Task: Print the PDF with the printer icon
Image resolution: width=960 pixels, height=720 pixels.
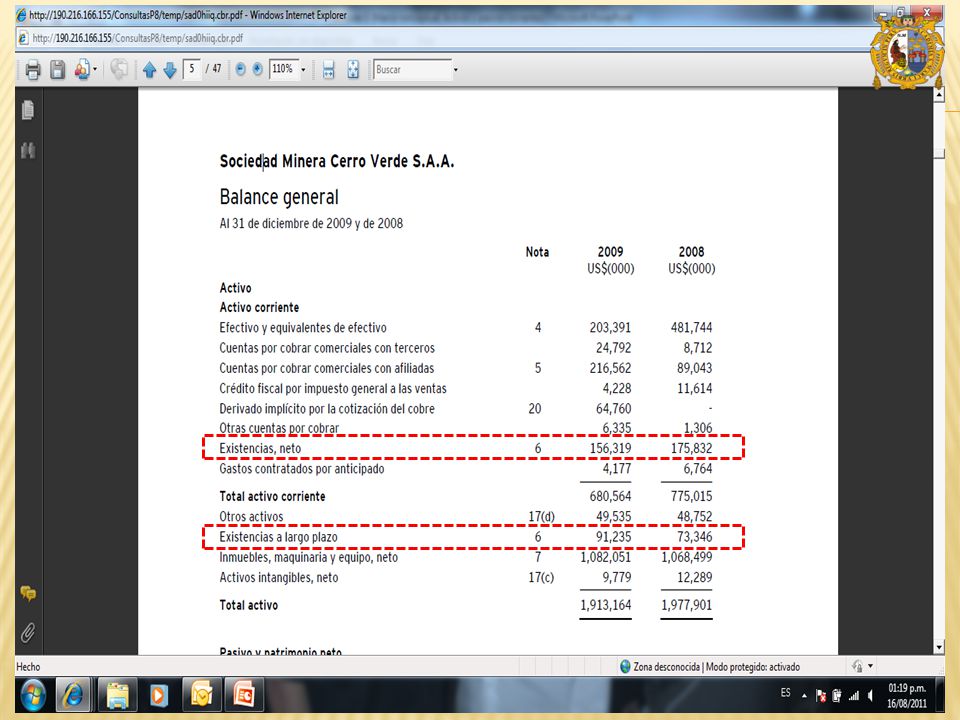Action: 33,70
